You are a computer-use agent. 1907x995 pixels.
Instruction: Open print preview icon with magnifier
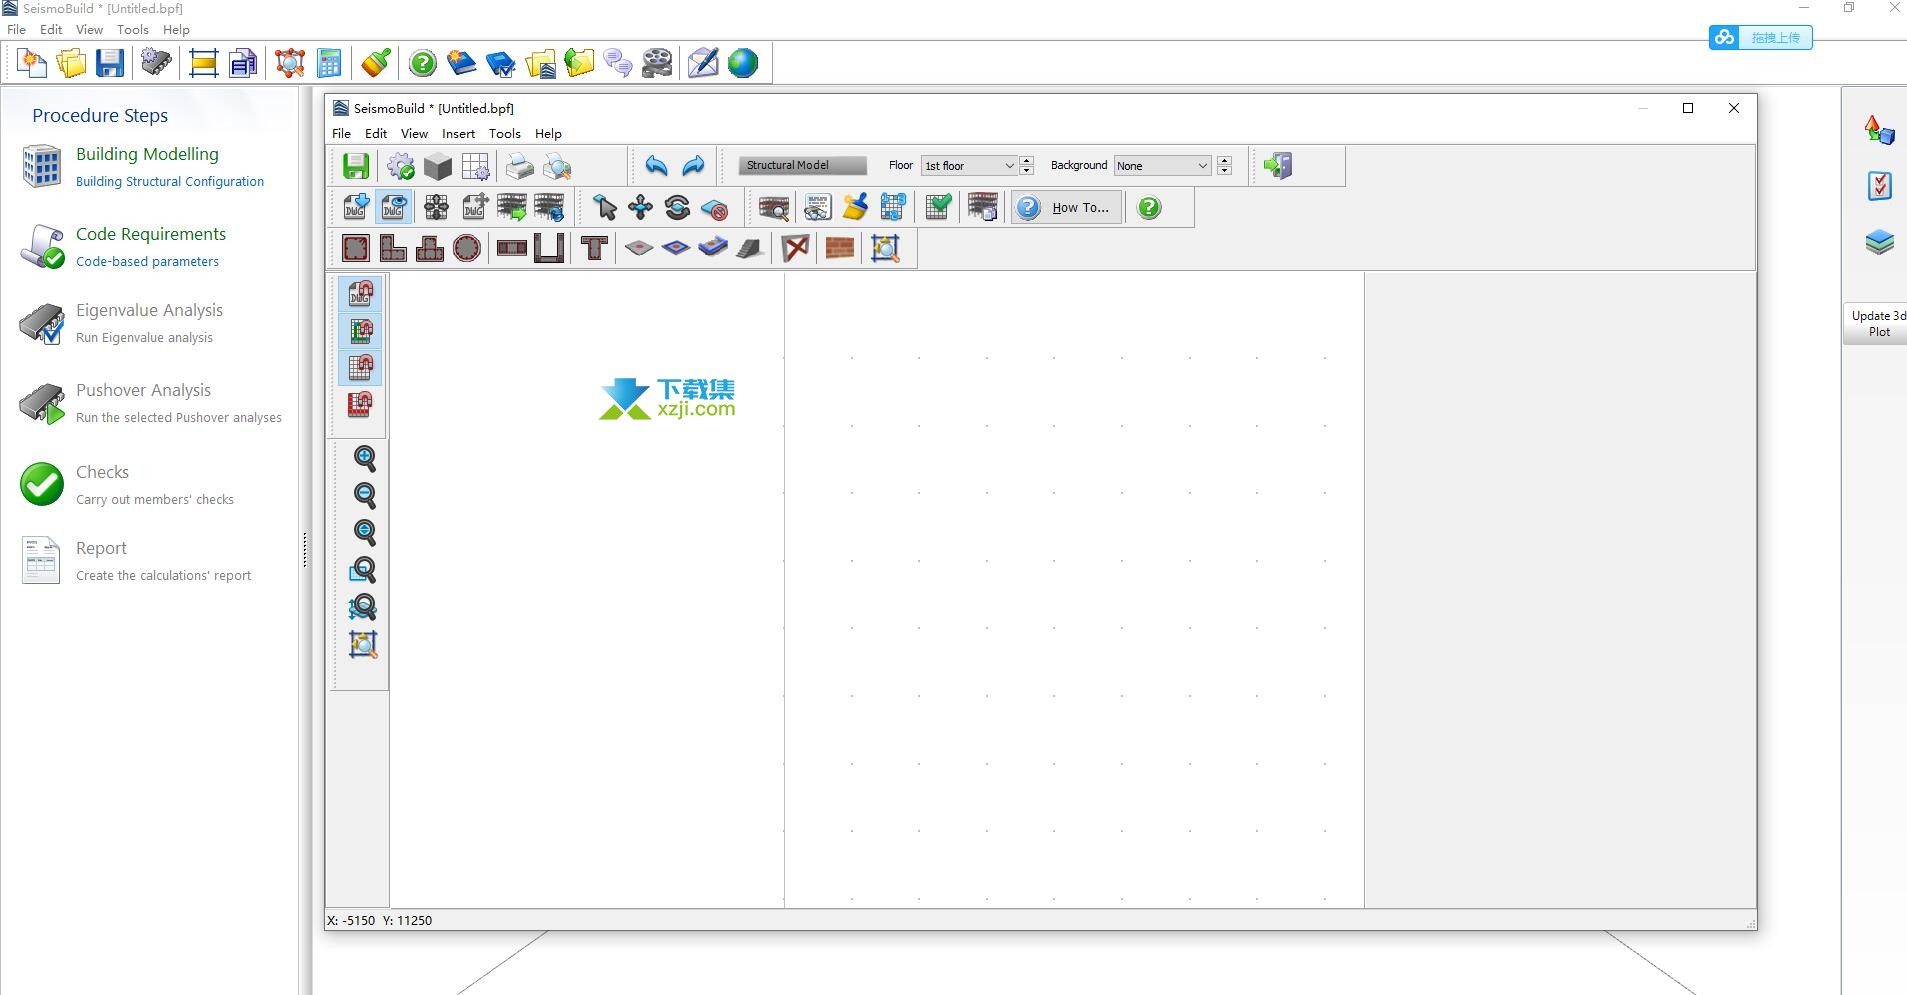tap(557, 166)
